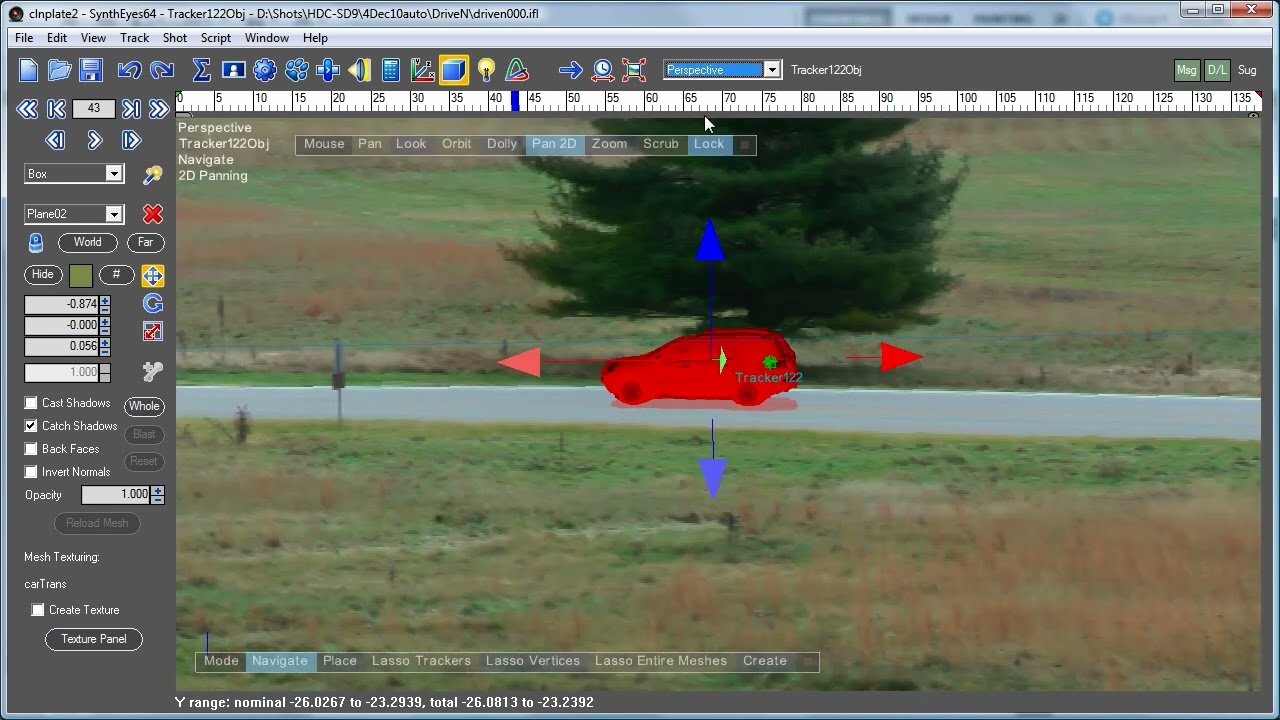
Task: Open the Shot menu
Action: [175, 38]
